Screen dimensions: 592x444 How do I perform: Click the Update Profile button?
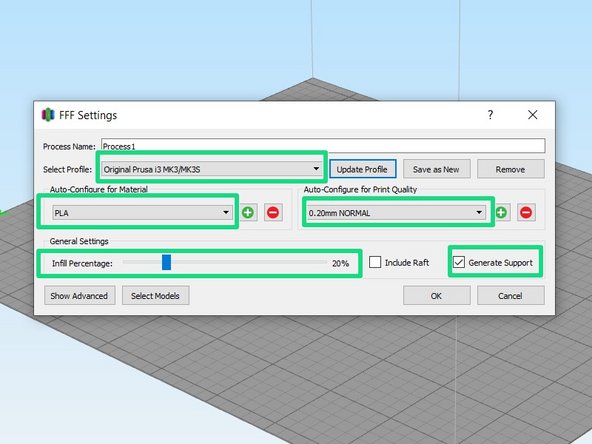coord(362,169)
